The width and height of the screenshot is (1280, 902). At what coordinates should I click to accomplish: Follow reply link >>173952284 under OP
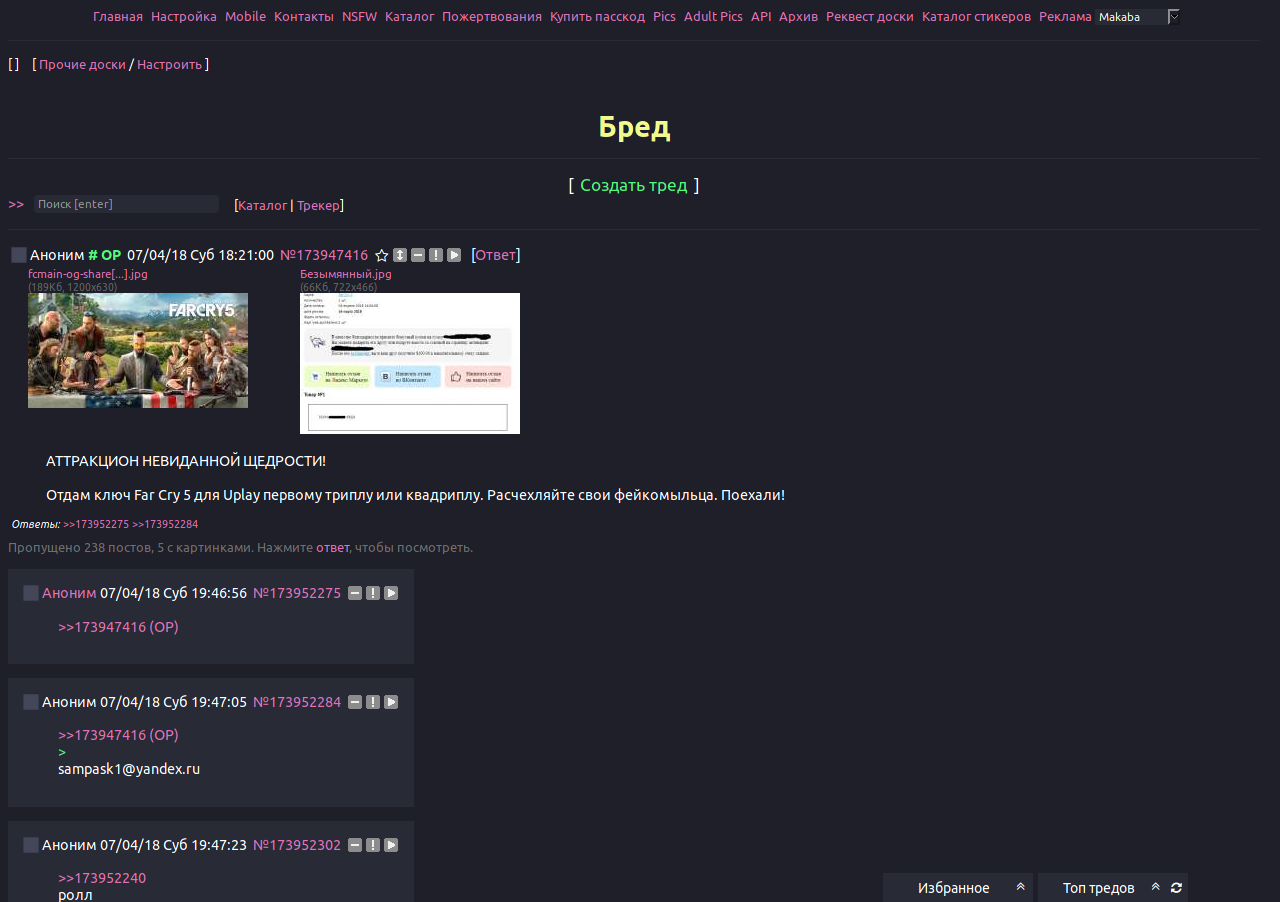(165, 524)
